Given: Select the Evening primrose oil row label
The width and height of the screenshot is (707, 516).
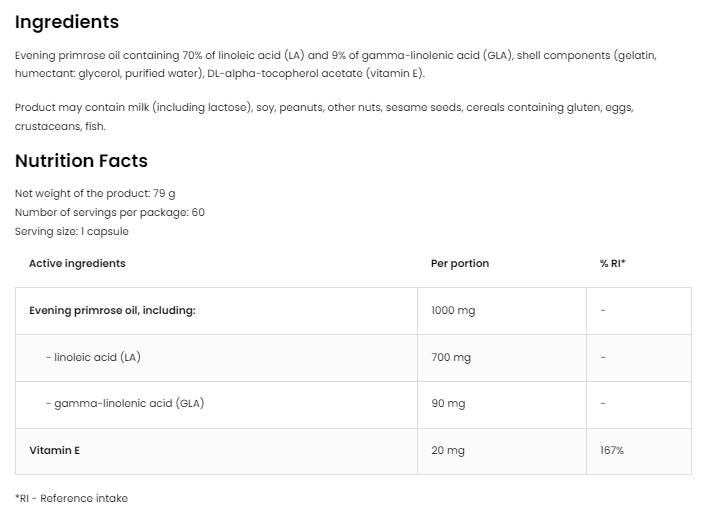Looking at the screenshot, I should [x=112, y=310].
